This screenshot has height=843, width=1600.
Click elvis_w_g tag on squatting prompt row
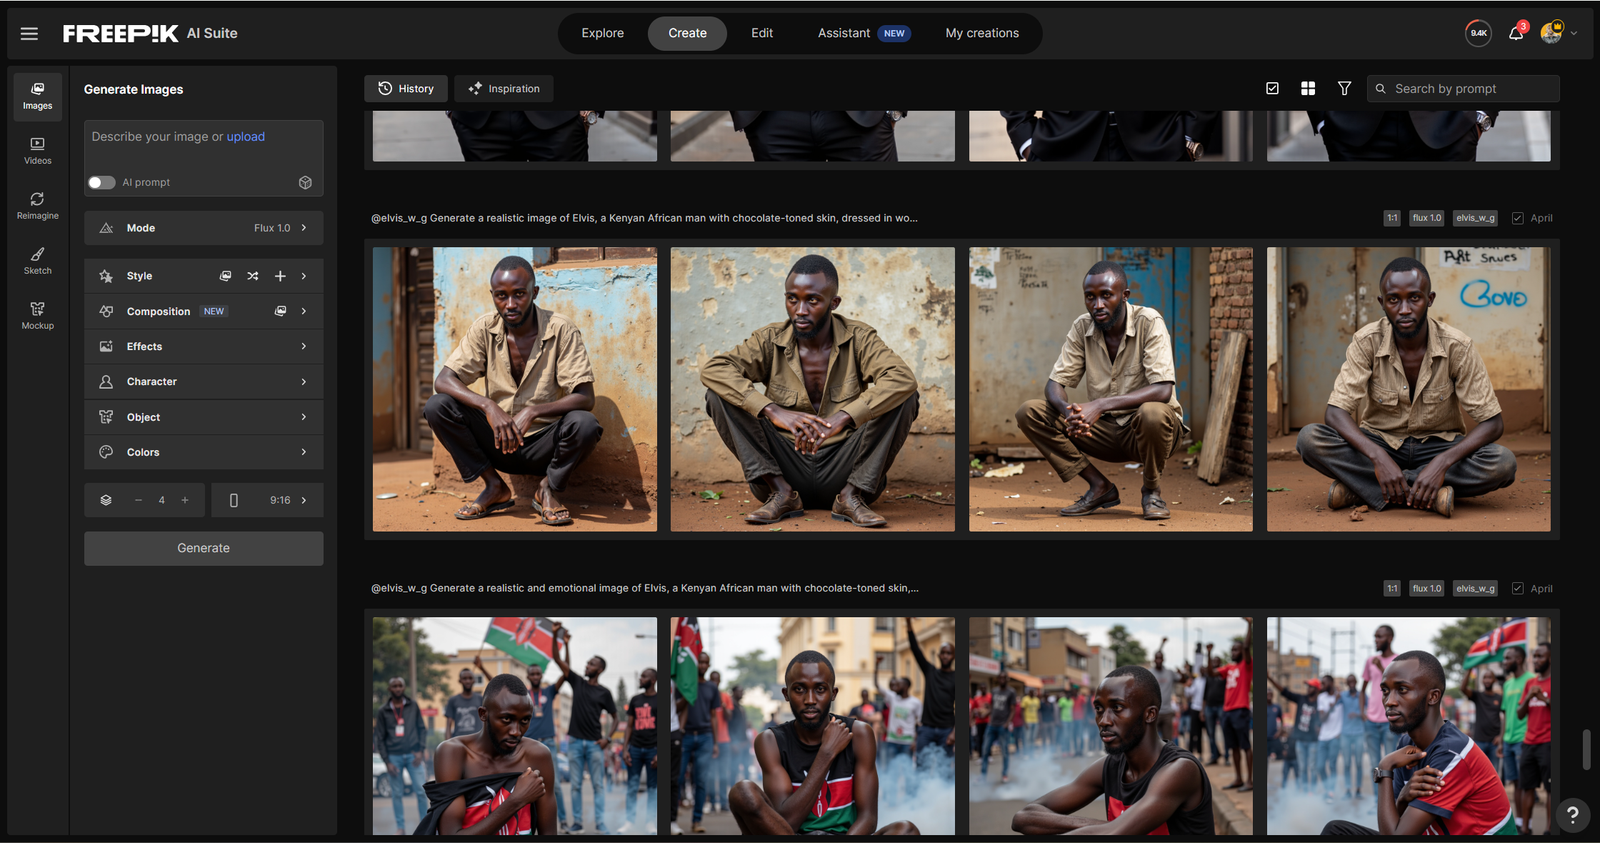click(1476, 218)
